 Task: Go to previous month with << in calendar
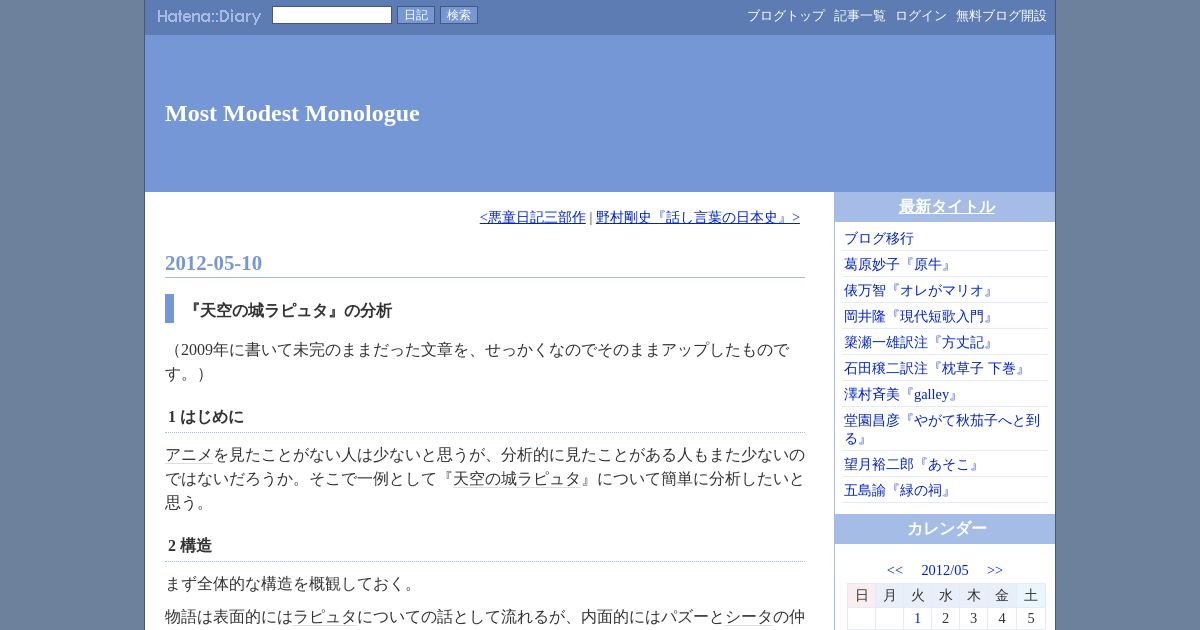[895, 570]
